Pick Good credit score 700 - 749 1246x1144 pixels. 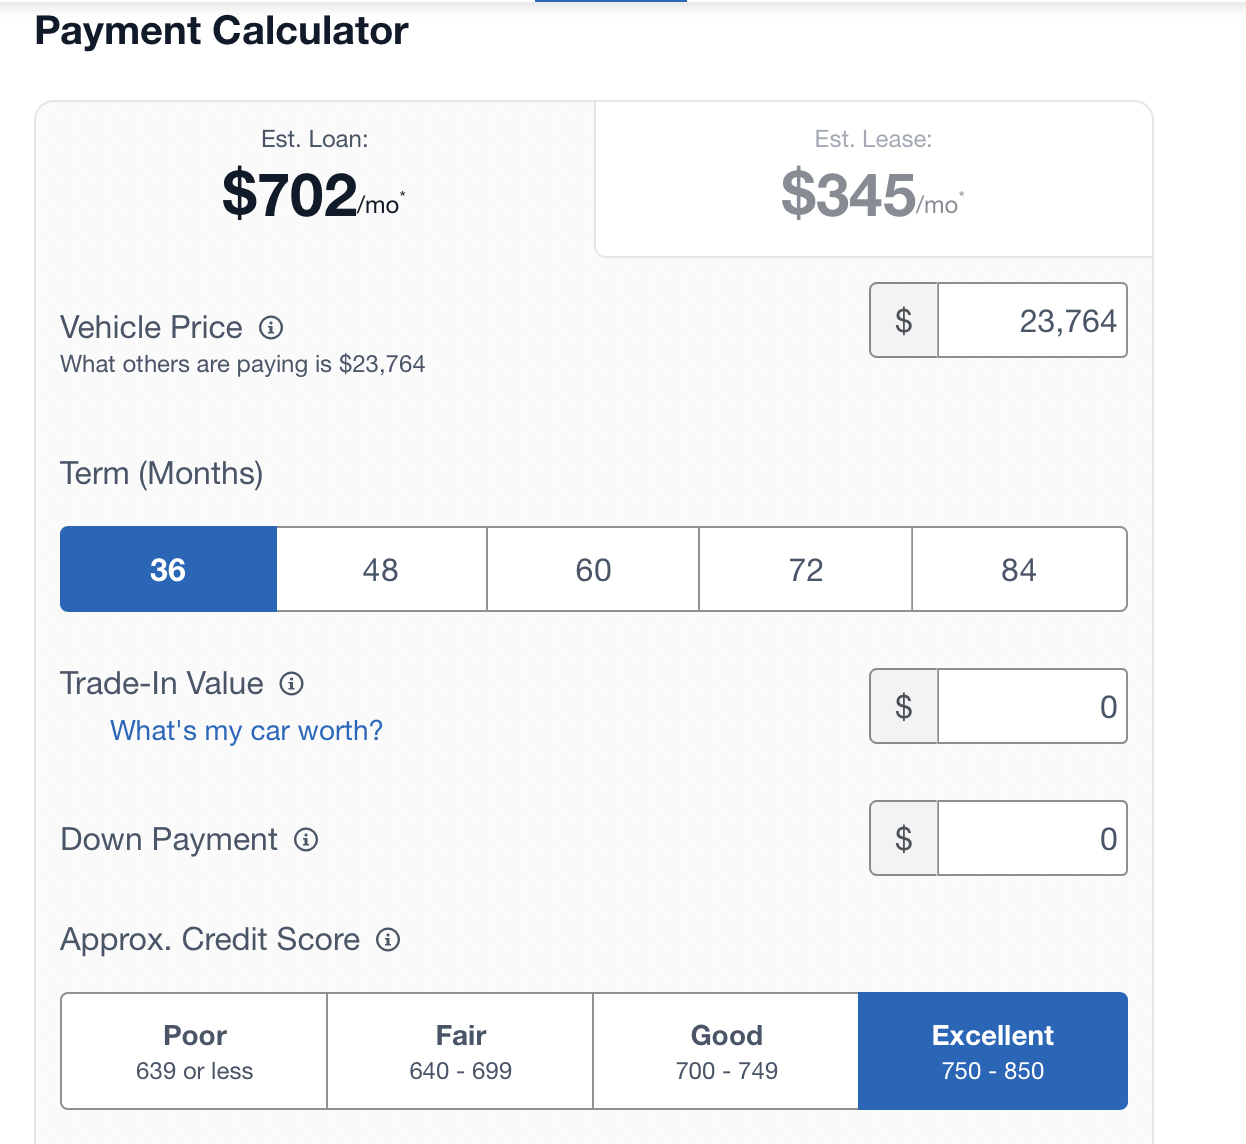pyautogui.click(x=726, y=1051)
